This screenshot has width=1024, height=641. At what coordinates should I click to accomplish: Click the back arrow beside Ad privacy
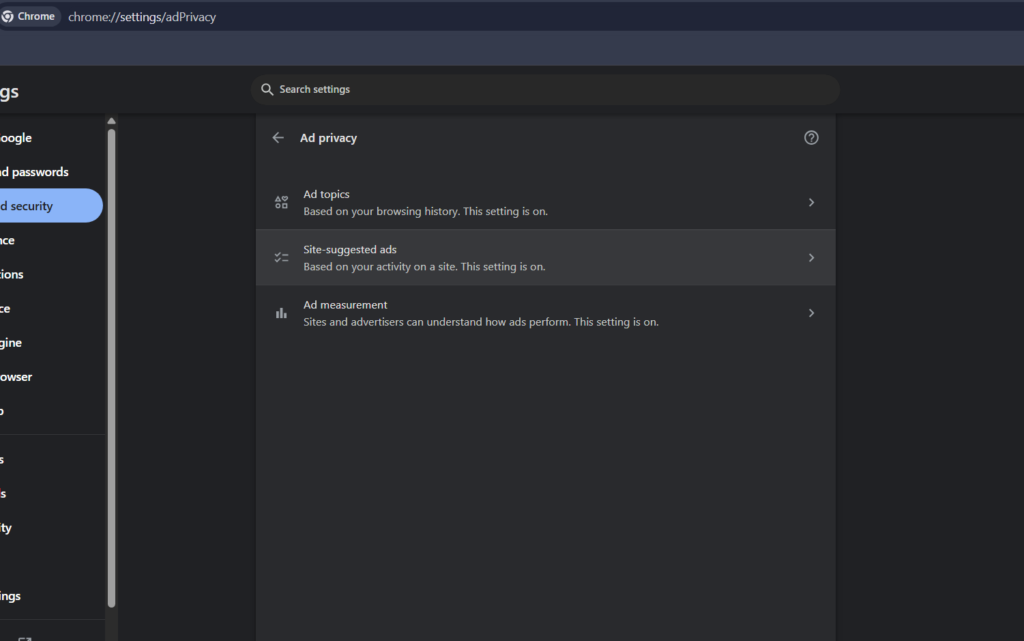coord(278,137)
